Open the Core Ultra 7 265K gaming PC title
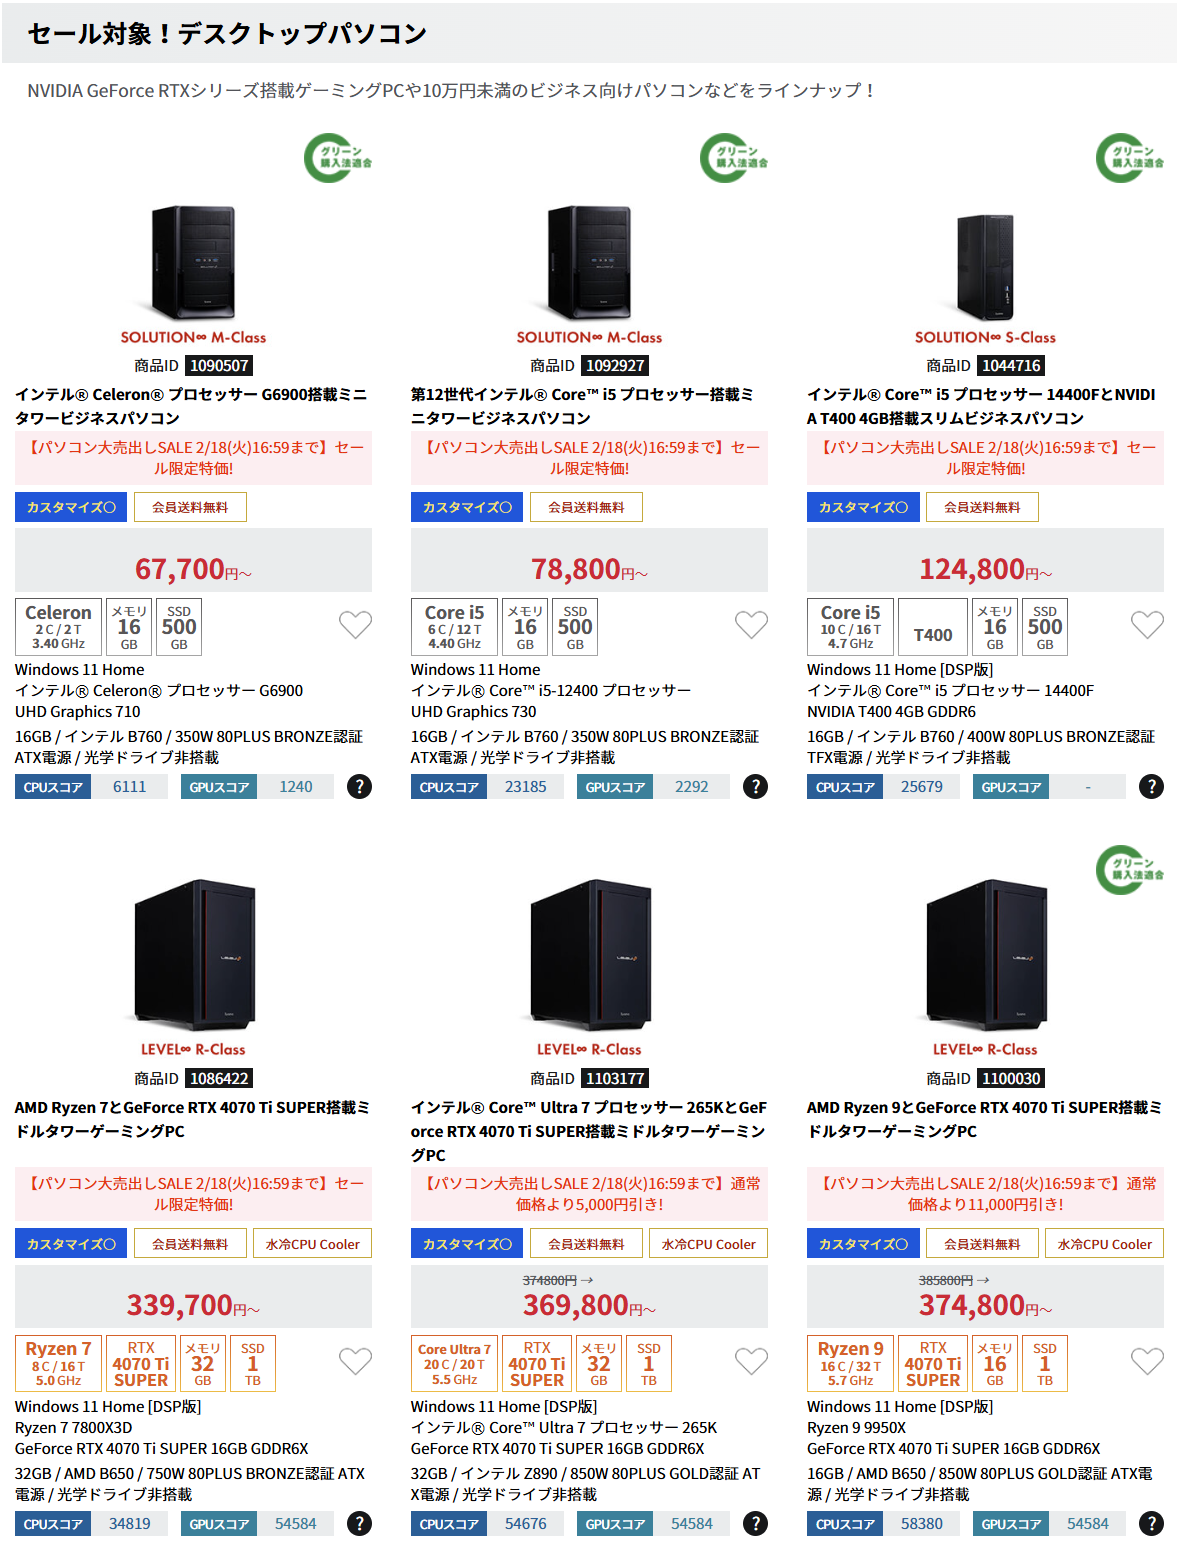 coord(589,1131)
